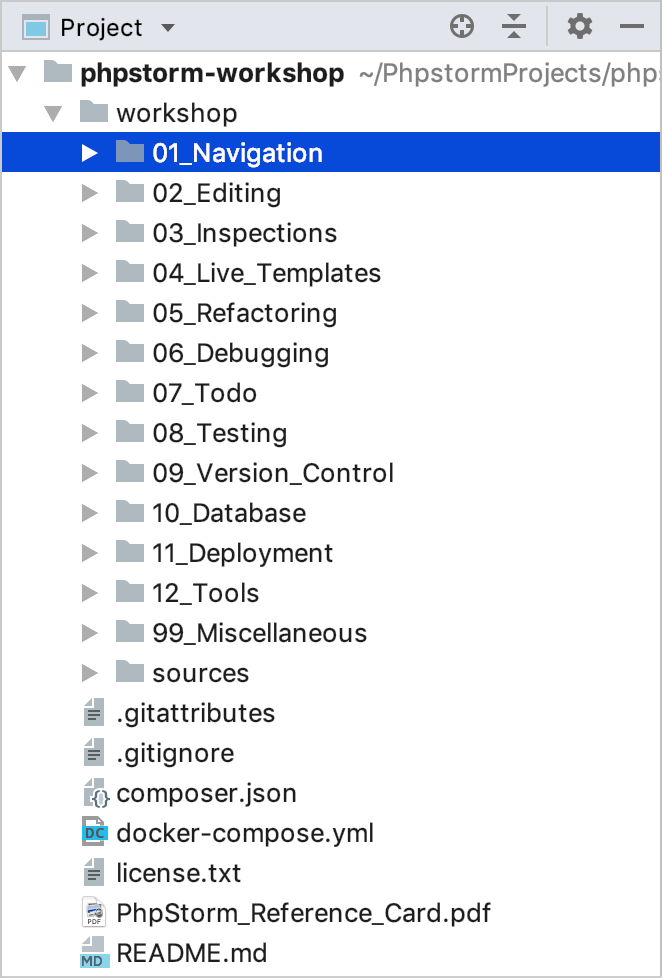Click the PhpStorm_Reference_Card.pdf PDF icon
662x978 pixels.
94,913
